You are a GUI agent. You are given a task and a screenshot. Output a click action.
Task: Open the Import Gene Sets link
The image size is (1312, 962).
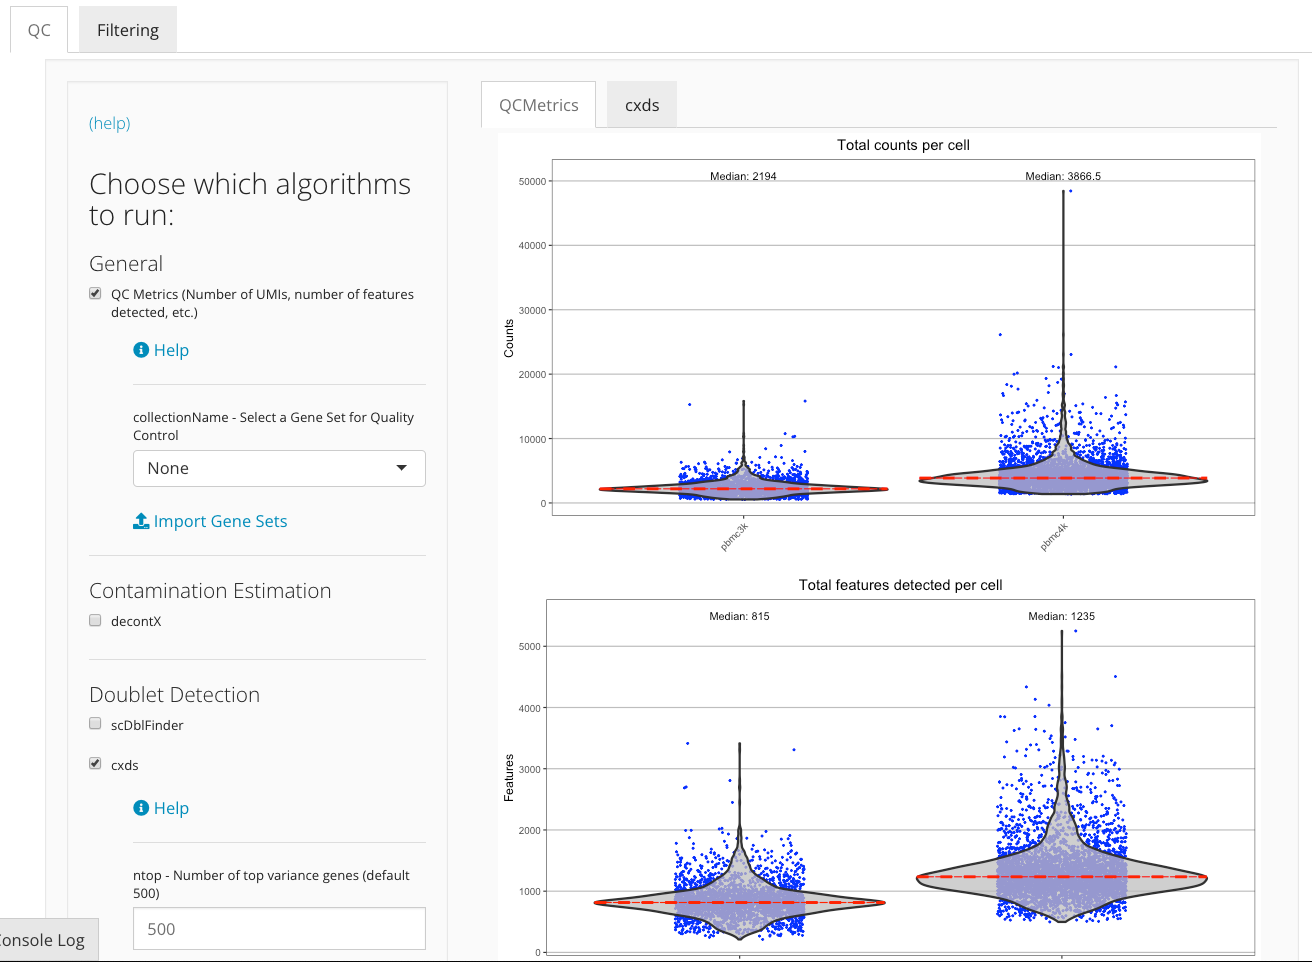[220, 521]
